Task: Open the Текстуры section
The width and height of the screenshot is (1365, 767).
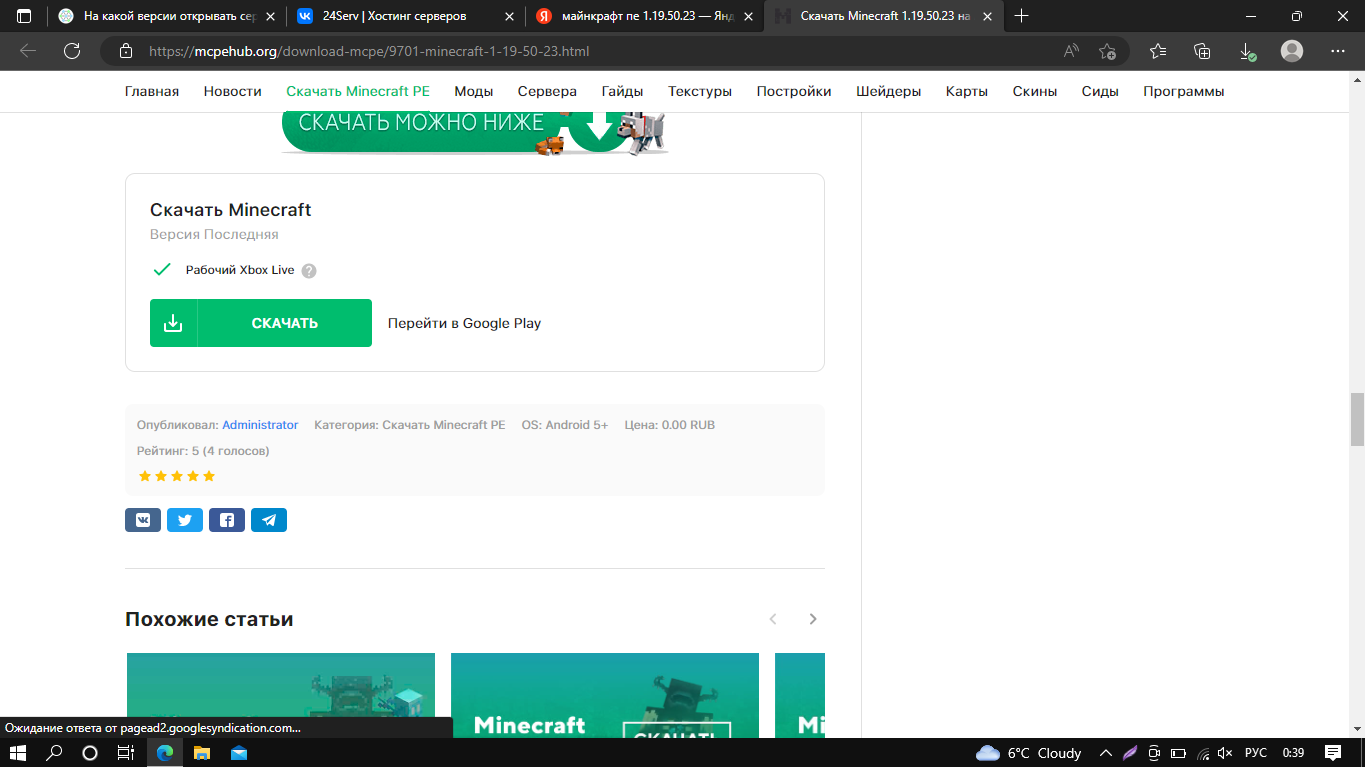Action: coord(700,91)
